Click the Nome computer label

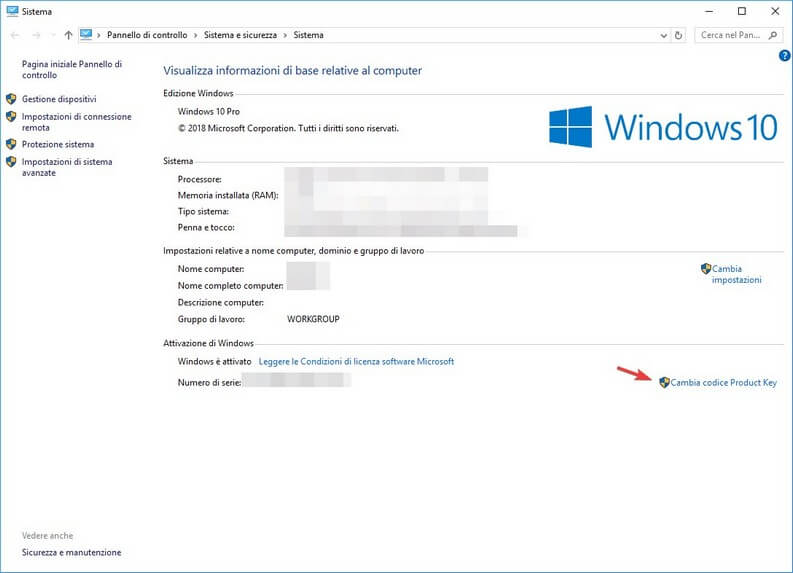(x=211, y=269)
